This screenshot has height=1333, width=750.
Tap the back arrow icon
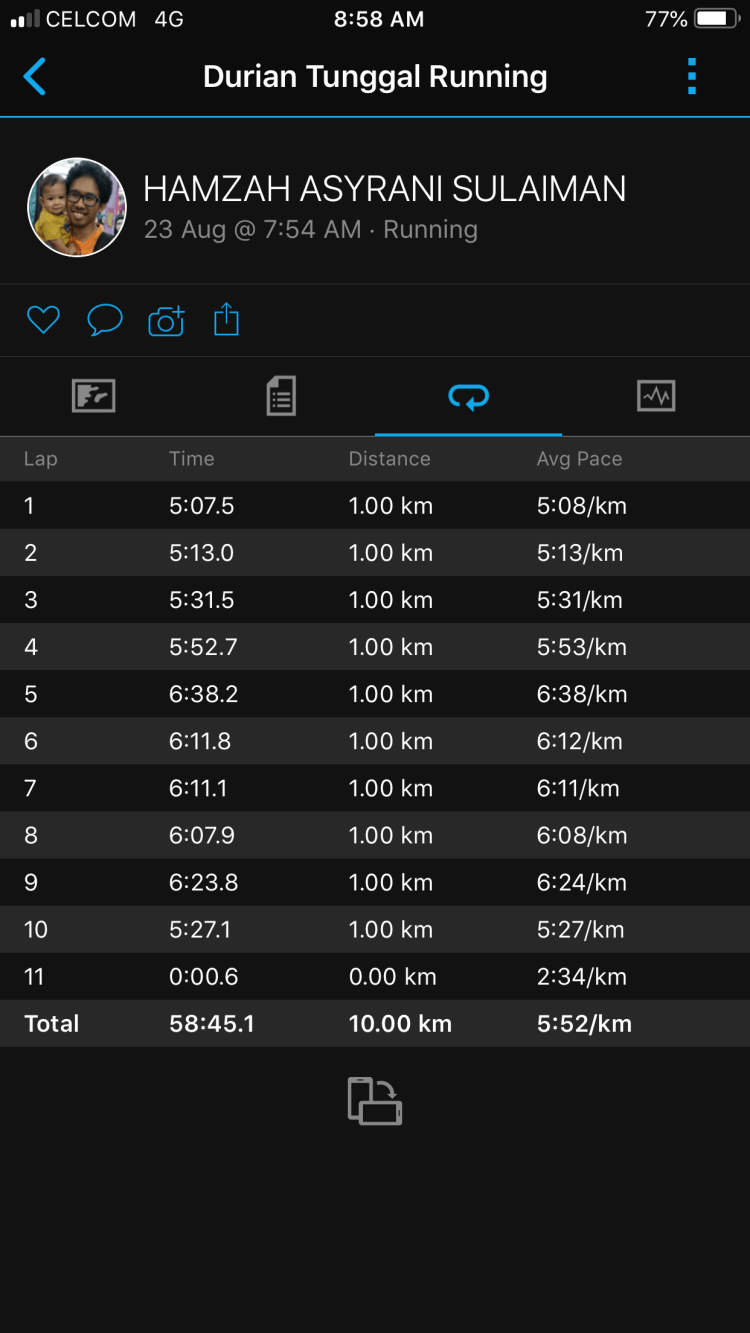[35, 77]
